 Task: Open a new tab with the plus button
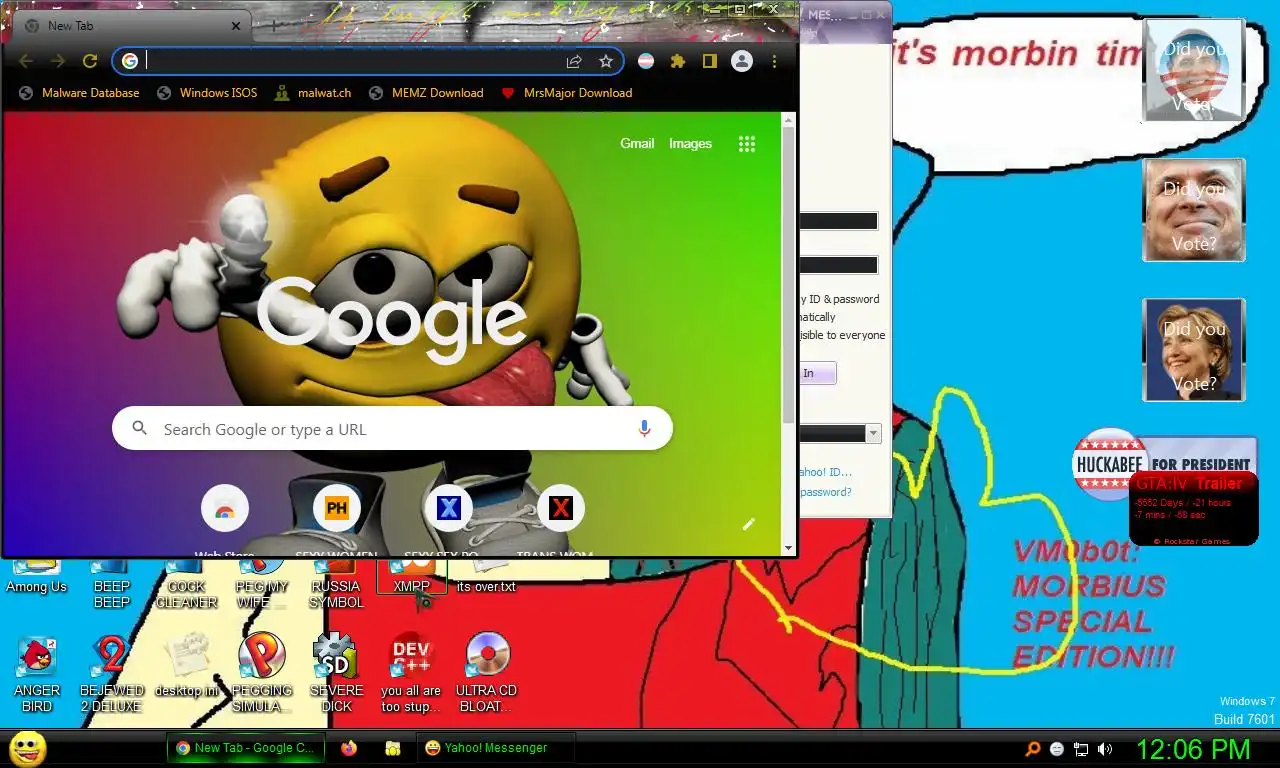click(x=273, y=25)
